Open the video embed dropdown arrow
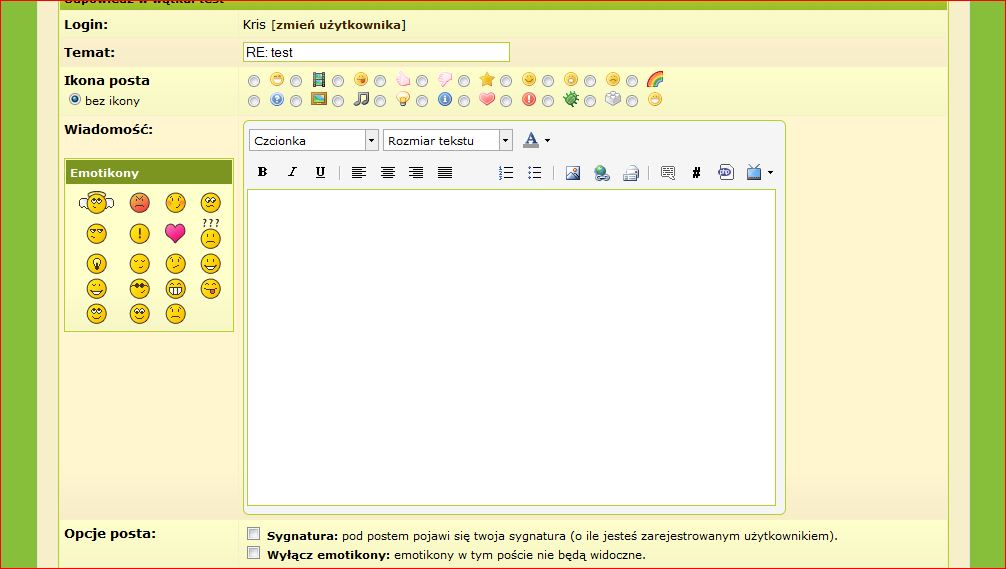Image resolution: width=1006 pixels, height=569 pixels. (770, 173)
